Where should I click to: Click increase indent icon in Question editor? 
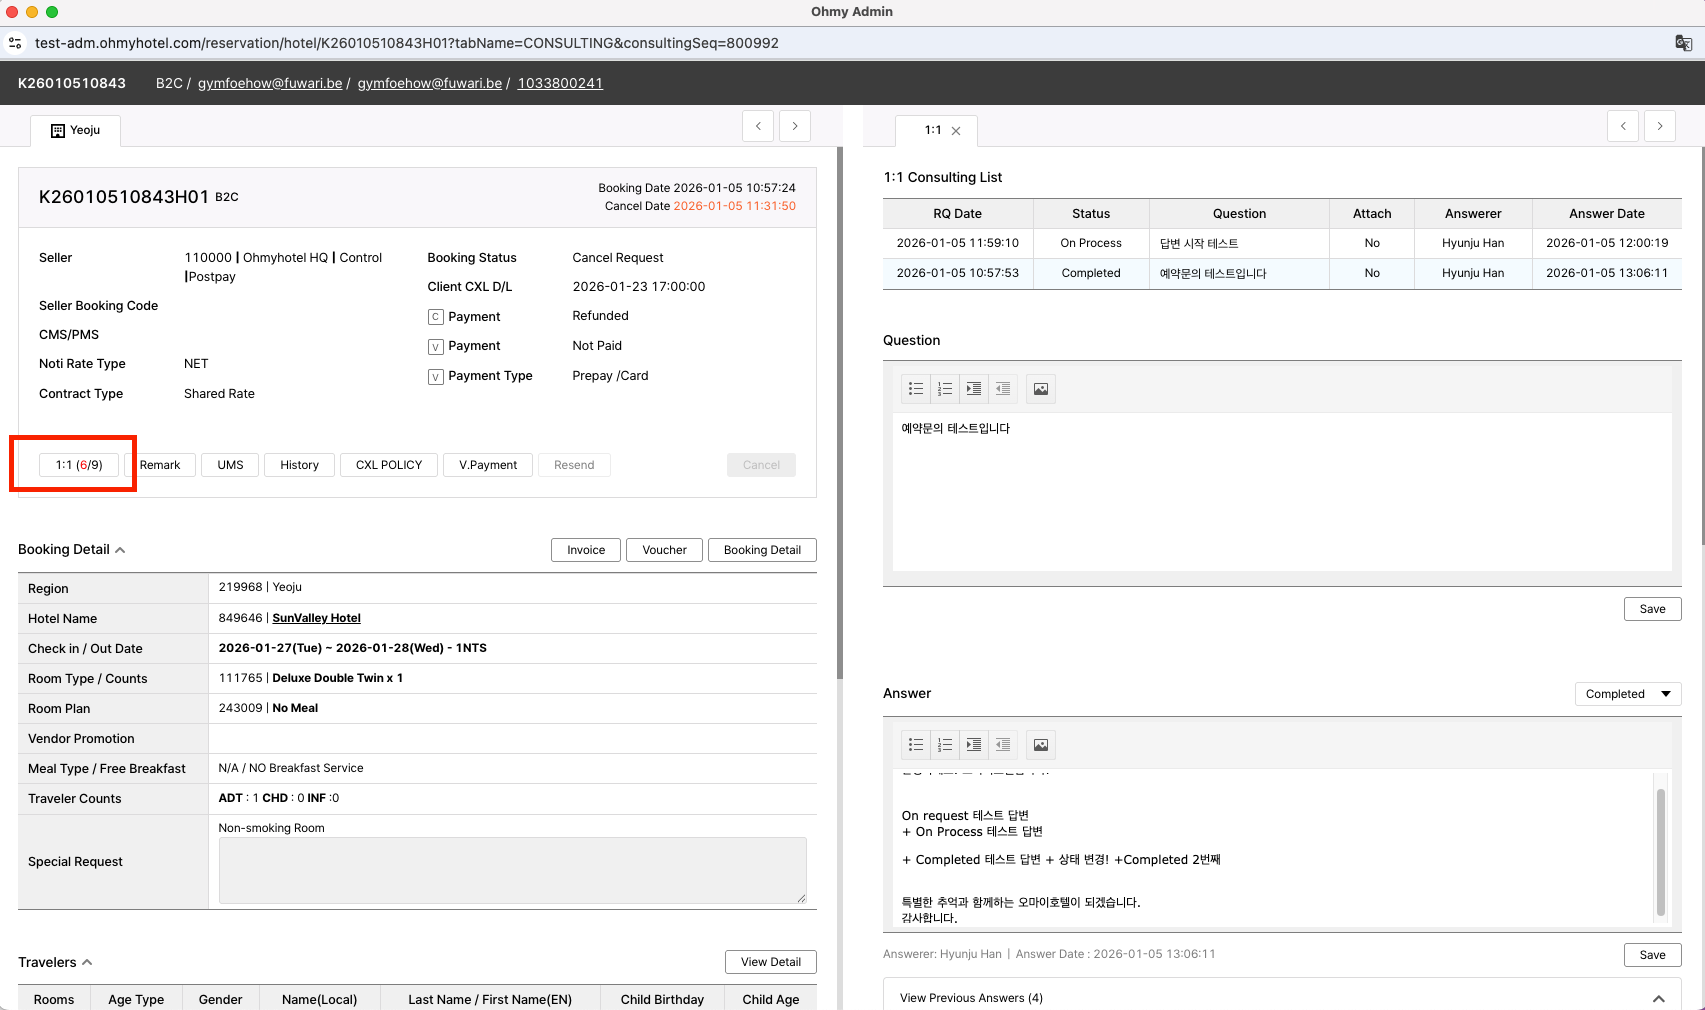pos(974,389)
